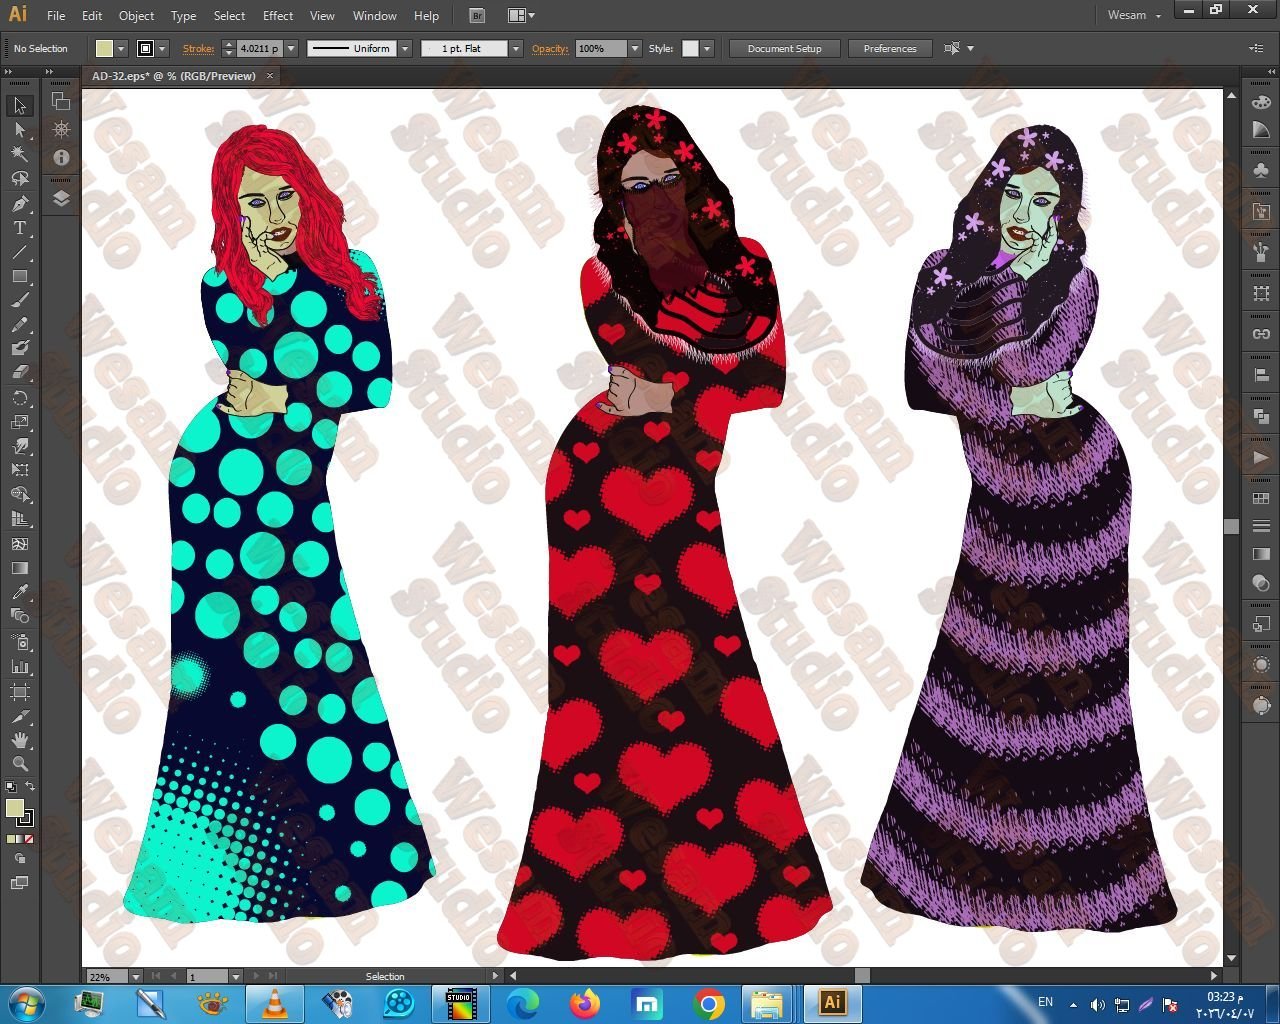Select the Artboard tool

[20, 692]
